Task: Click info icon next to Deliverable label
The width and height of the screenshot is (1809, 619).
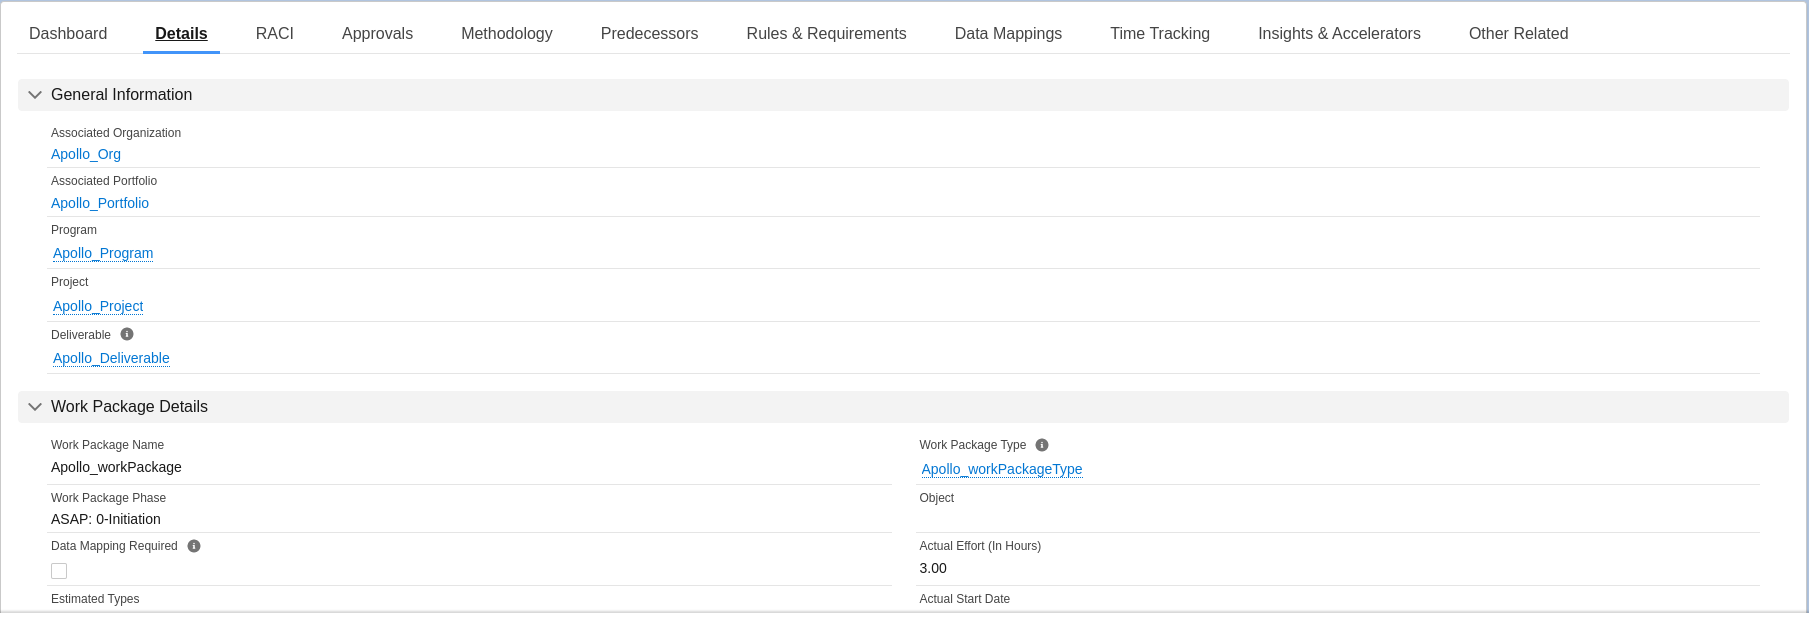Action: (x=127, y=334)
